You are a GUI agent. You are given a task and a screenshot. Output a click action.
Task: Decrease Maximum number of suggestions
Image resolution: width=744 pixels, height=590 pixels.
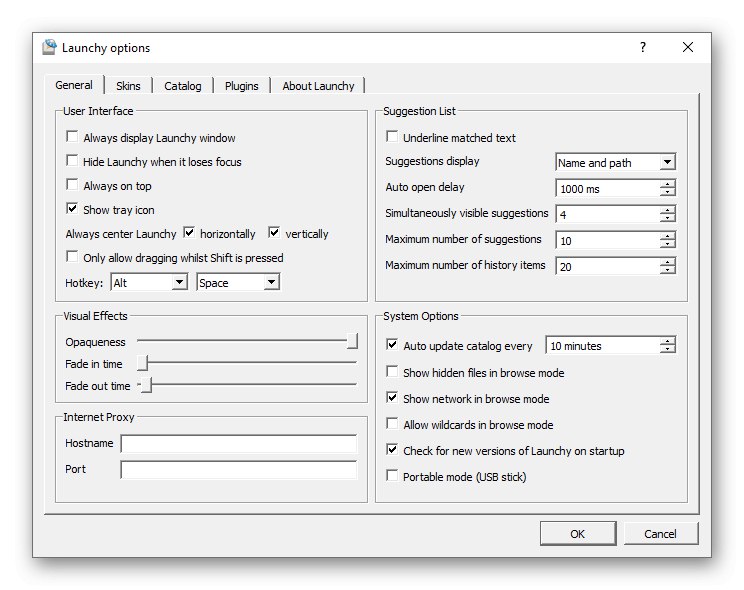point(667,244)
